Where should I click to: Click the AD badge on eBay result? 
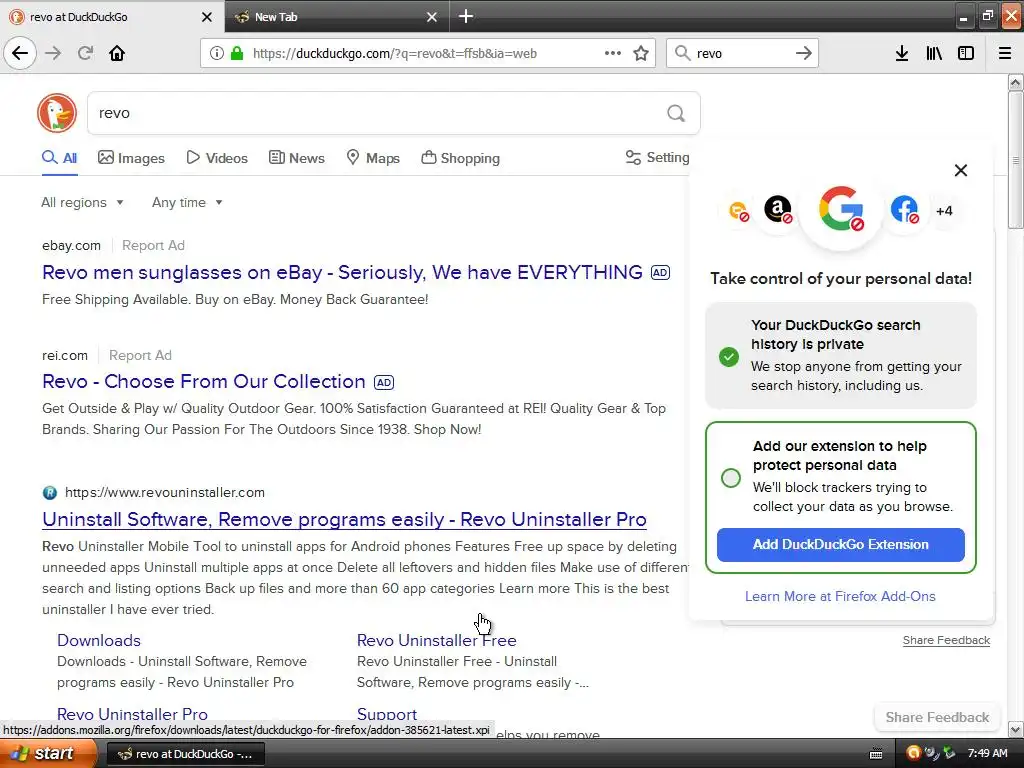coord(660,272)
